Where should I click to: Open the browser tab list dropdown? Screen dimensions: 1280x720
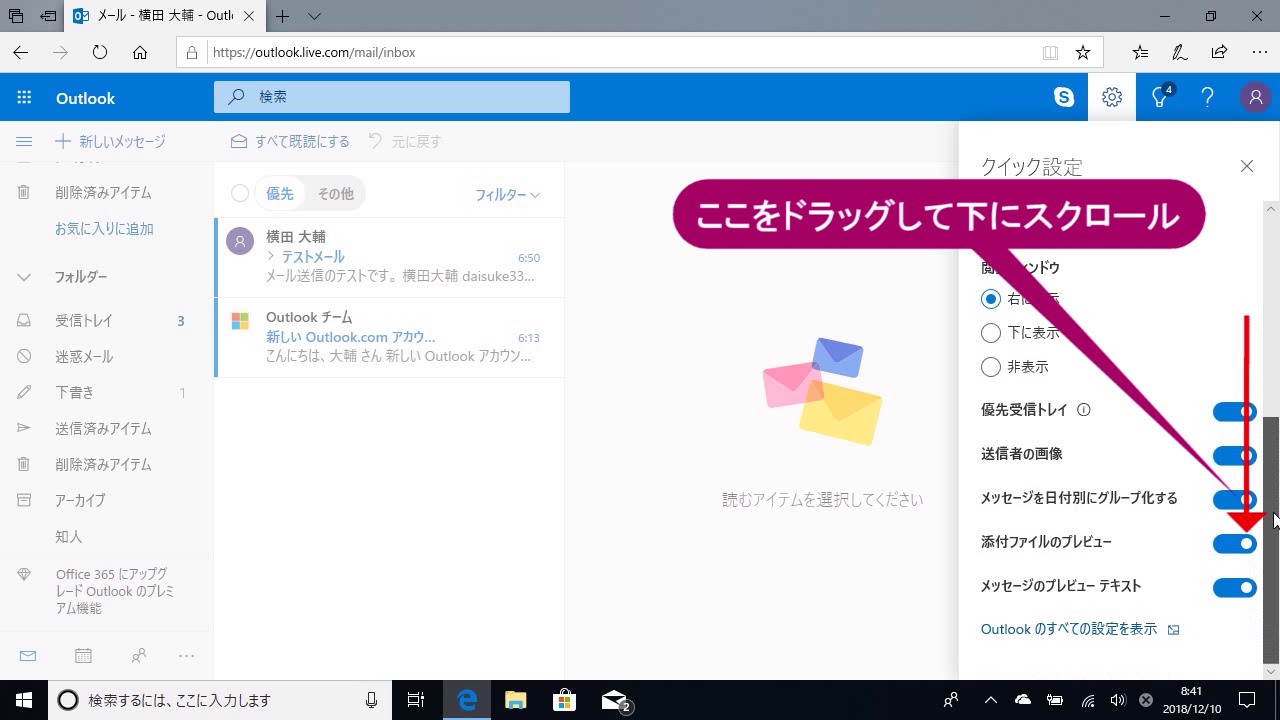coord(315,16)
